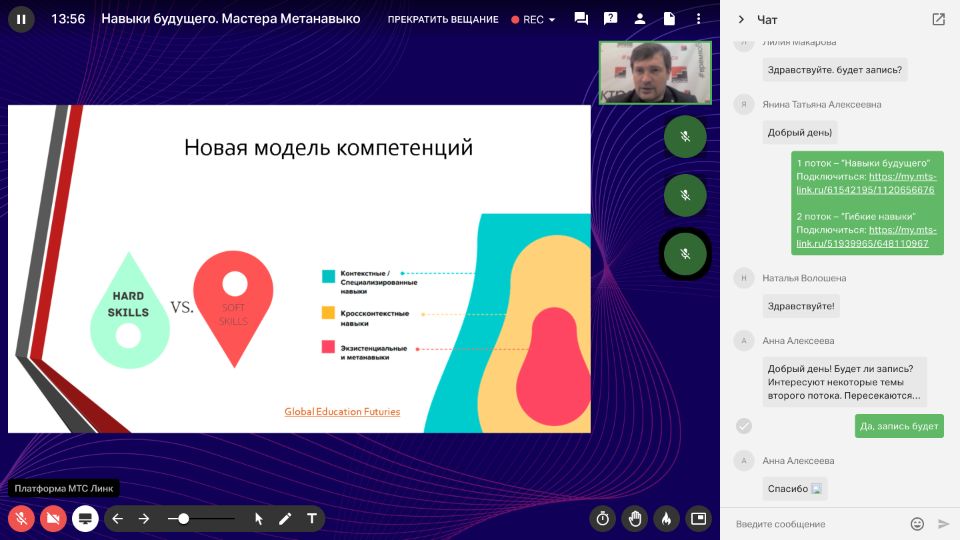Click the 'Платформа МТС Линк' label
960x540 pixels.
(x=64, y=489)
